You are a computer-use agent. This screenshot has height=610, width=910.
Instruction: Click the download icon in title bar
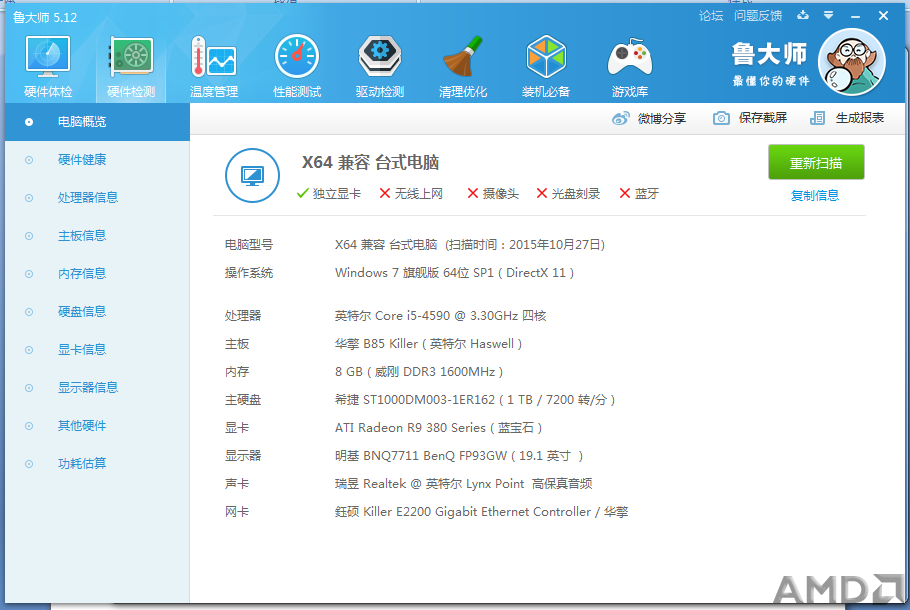[803, 15]
